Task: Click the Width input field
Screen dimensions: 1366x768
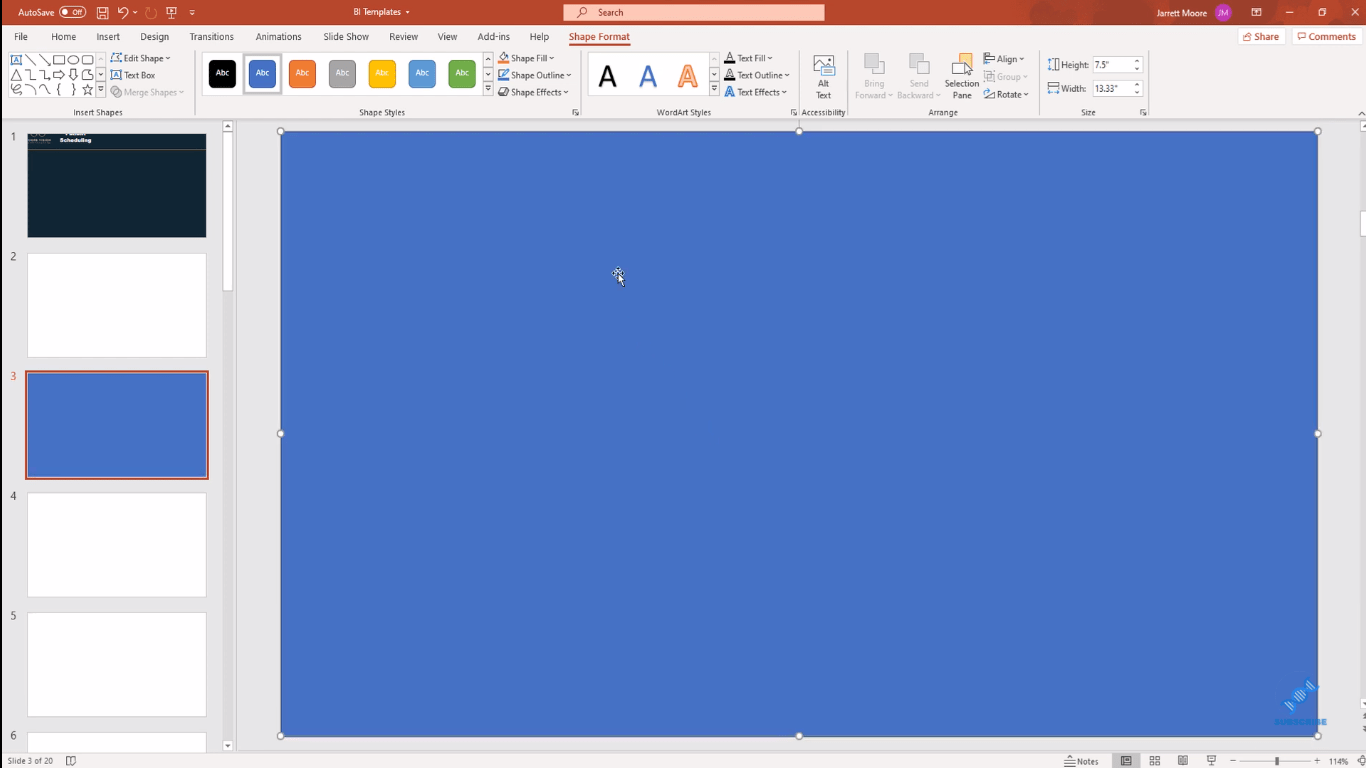Action: (1112, 88)
